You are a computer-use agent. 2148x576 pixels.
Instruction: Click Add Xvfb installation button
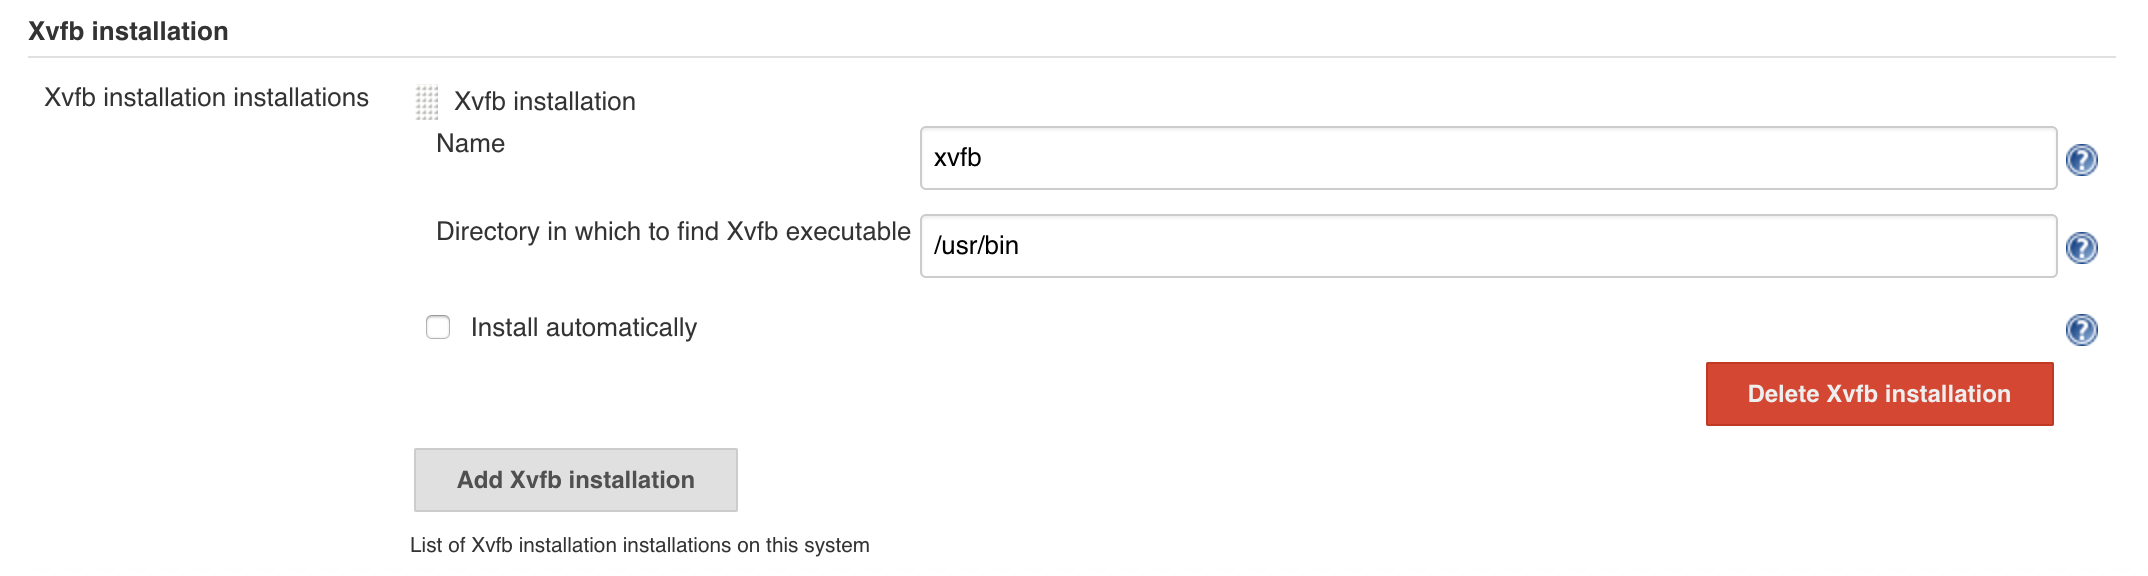click(x=575, y=480)
